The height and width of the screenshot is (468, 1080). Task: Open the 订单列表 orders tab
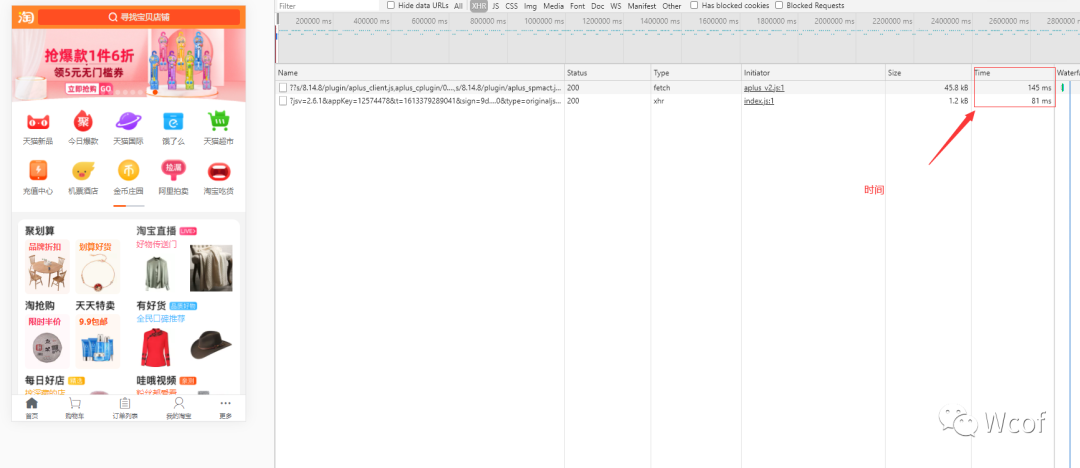pos(125,408)
